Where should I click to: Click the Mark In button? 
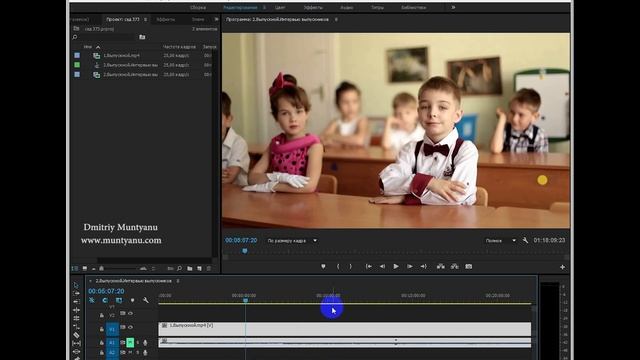(338, 267)
